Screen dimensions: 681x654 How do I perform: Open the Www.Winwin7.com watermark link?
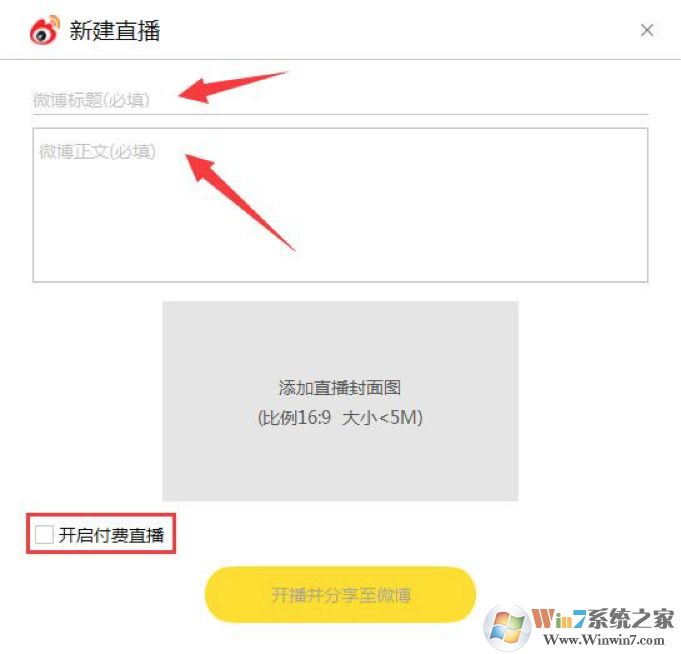point(604,640)
